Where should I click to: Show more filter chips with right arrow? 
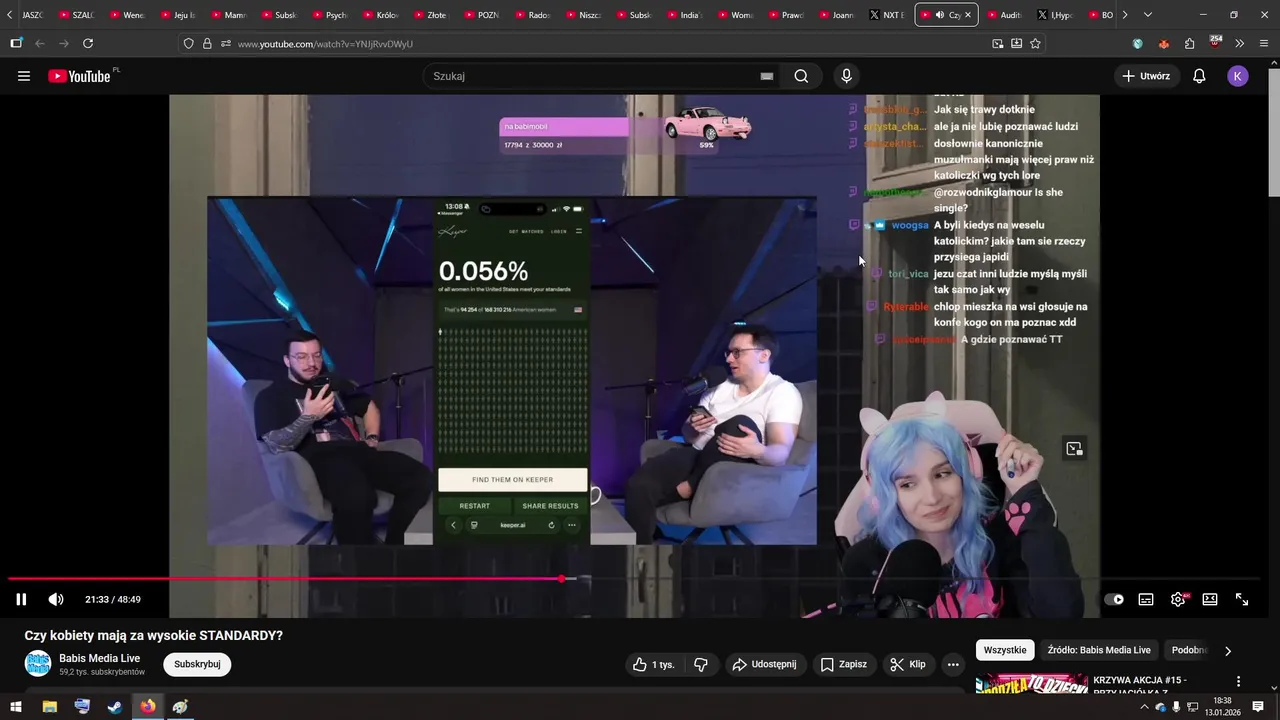pyautogui.click(x=1228, y=651)
